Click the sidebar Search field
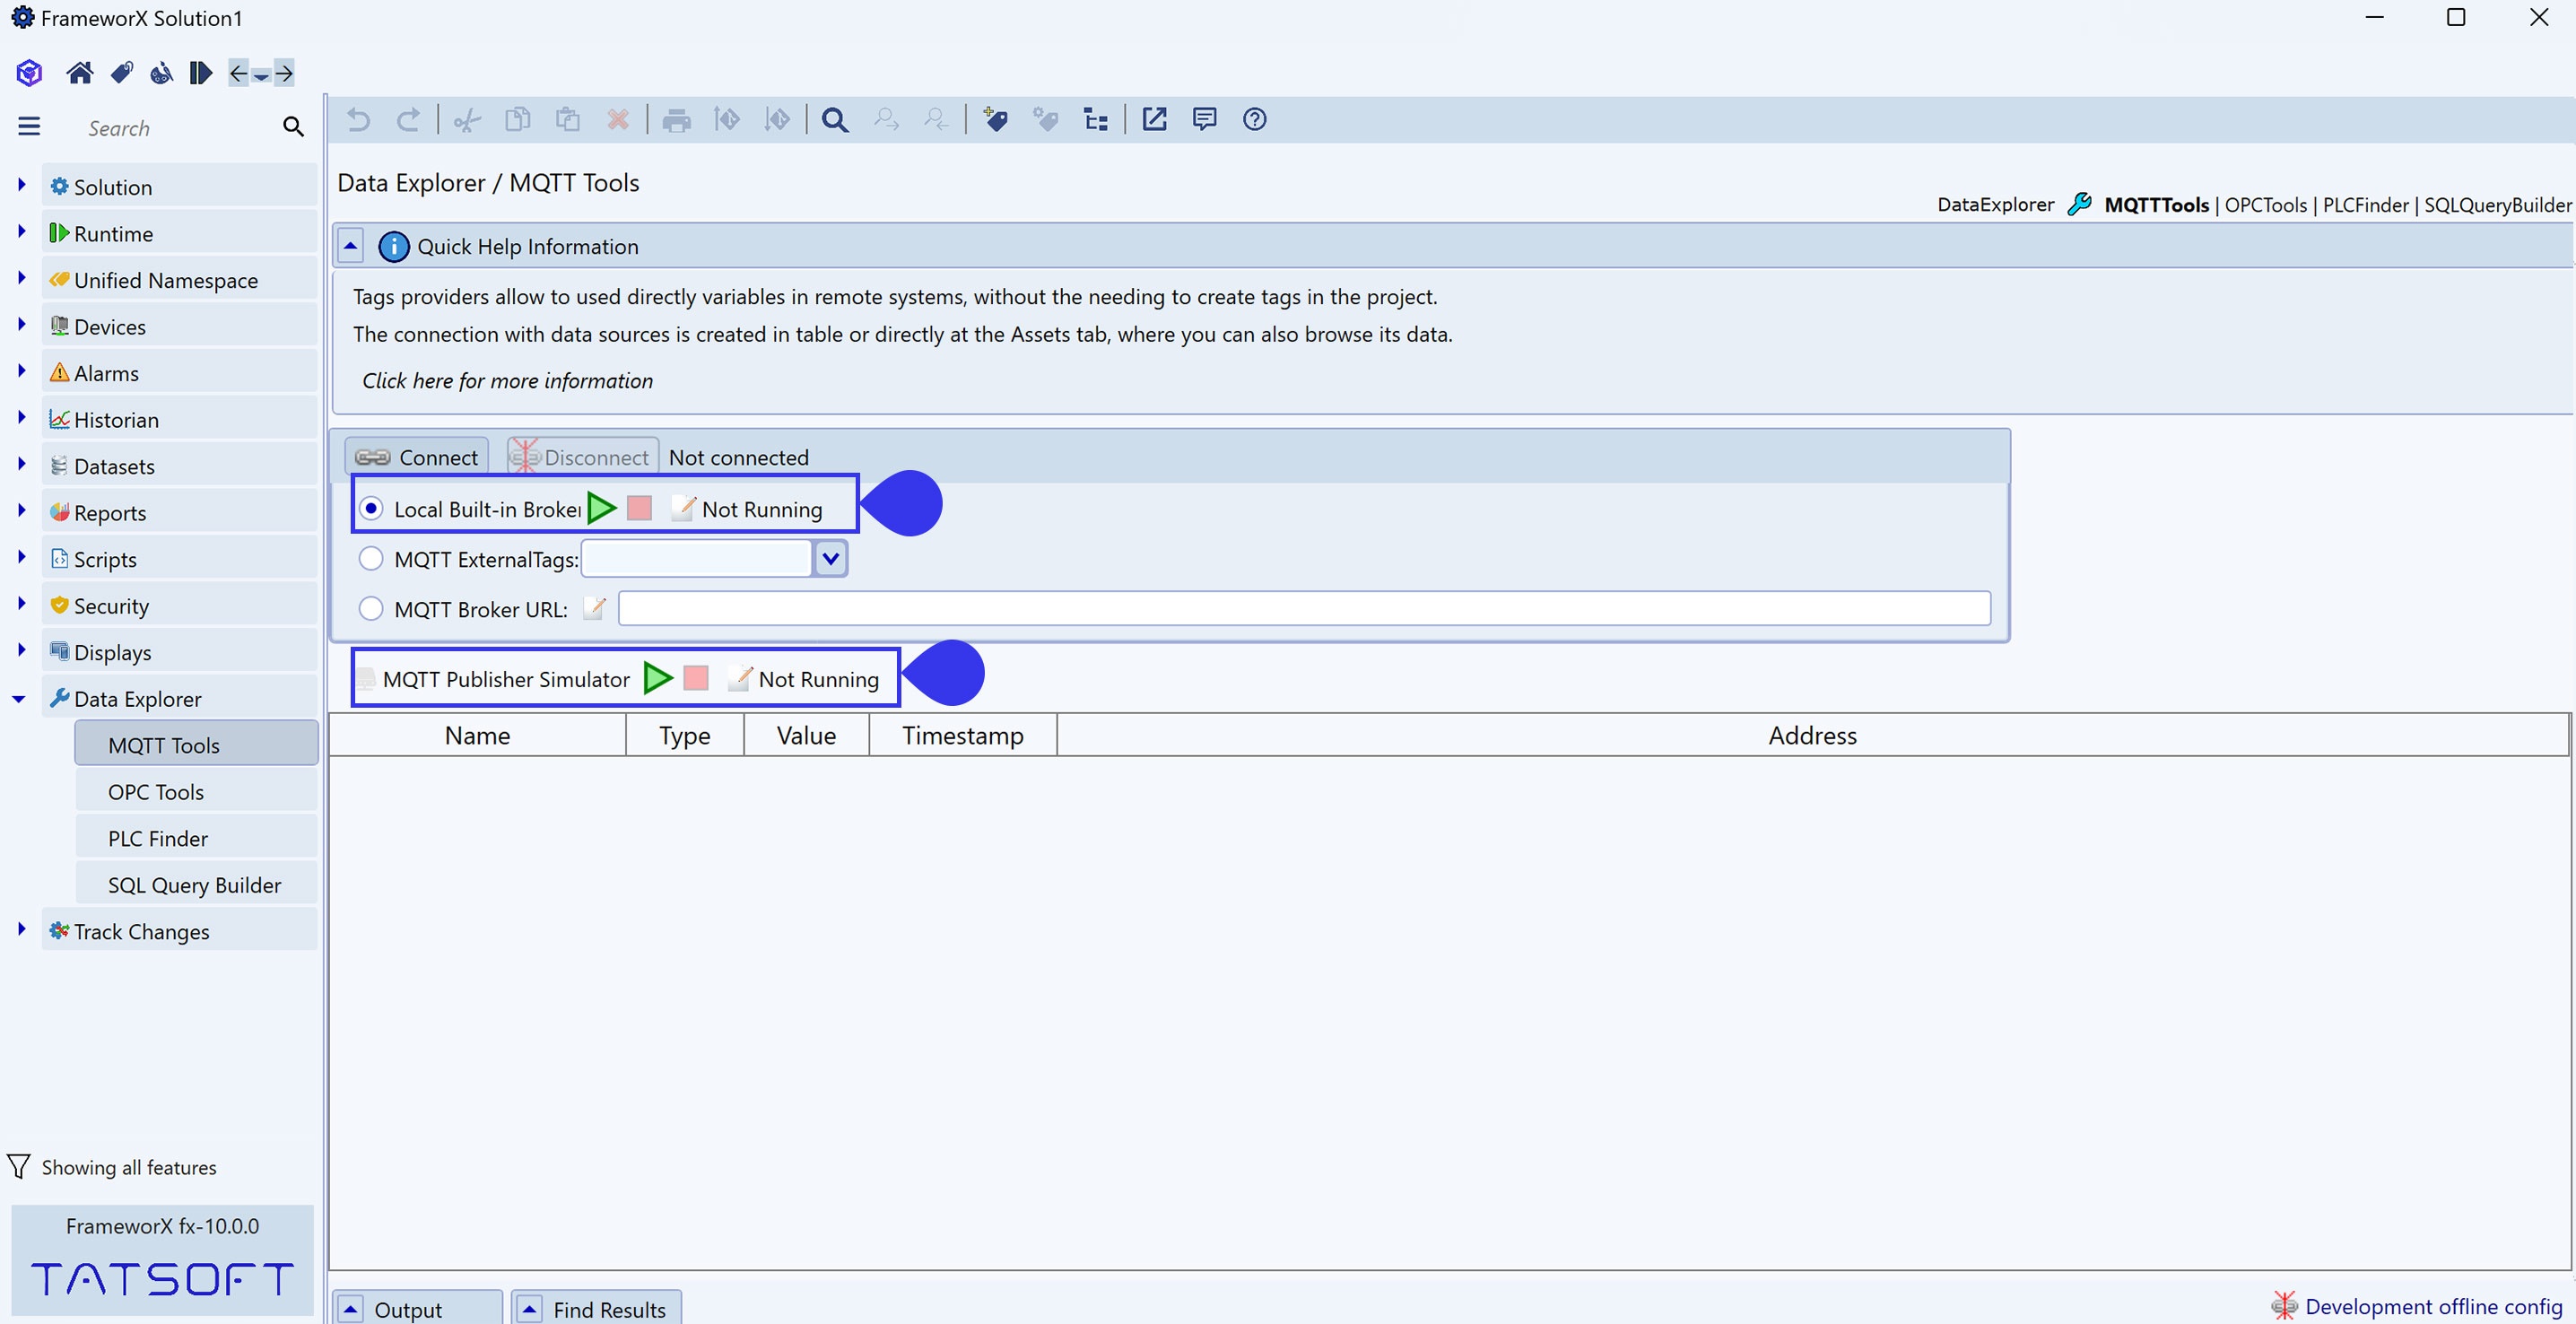Viewport: 2576px width, 1324px height. click(x=180, y=128)
